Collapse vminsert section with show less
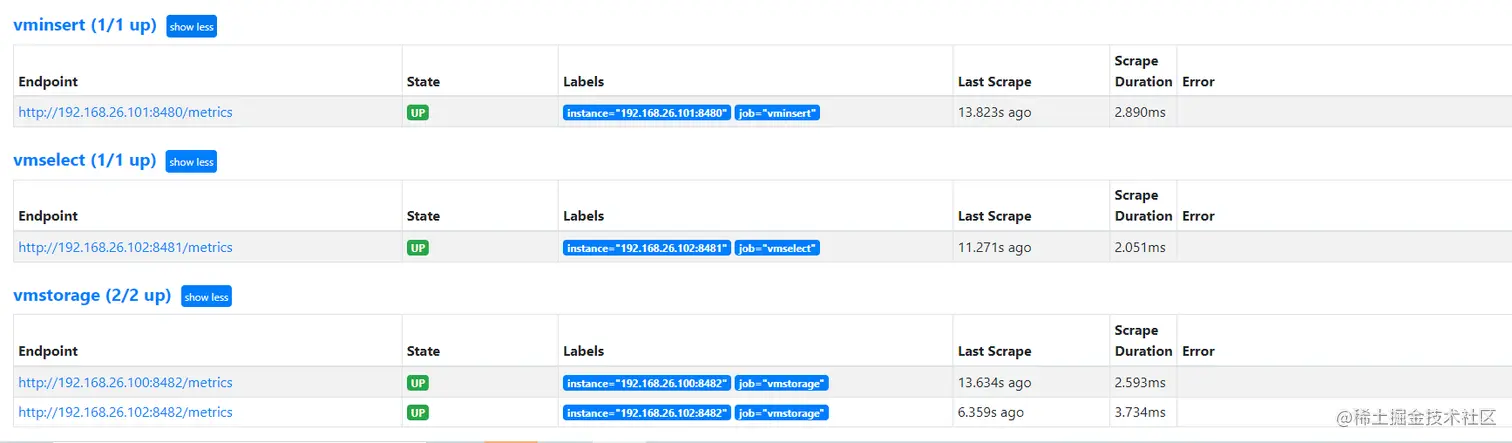1512x443 pixels. click(191, 27)
